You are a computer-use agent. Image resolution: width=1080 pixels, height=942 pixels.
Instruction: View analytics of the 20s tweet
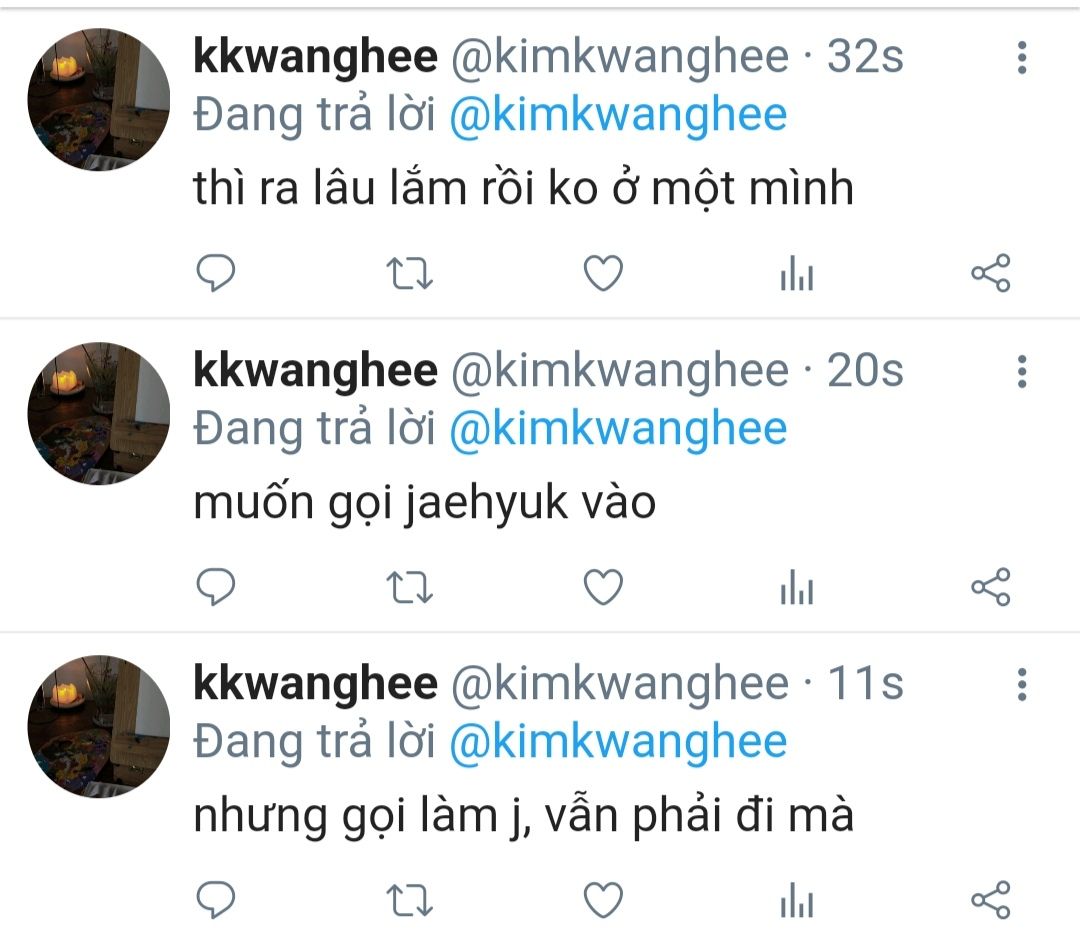click(797, 587)
